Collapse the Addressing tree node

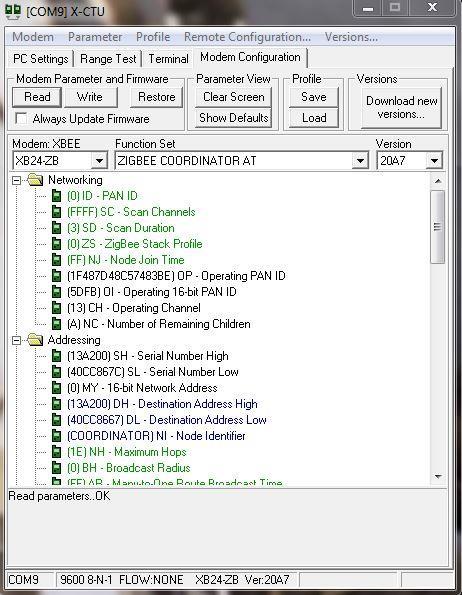(x=16, y=340)
